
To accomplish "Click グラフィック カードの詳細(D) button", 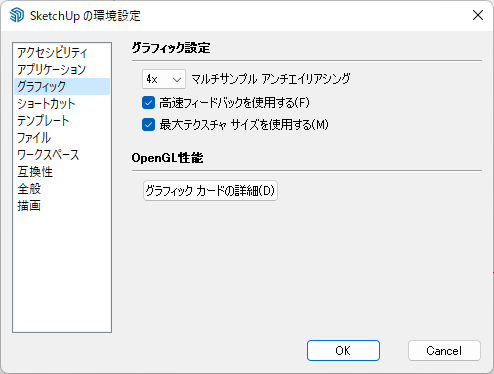I will click(x=210, y=191).
